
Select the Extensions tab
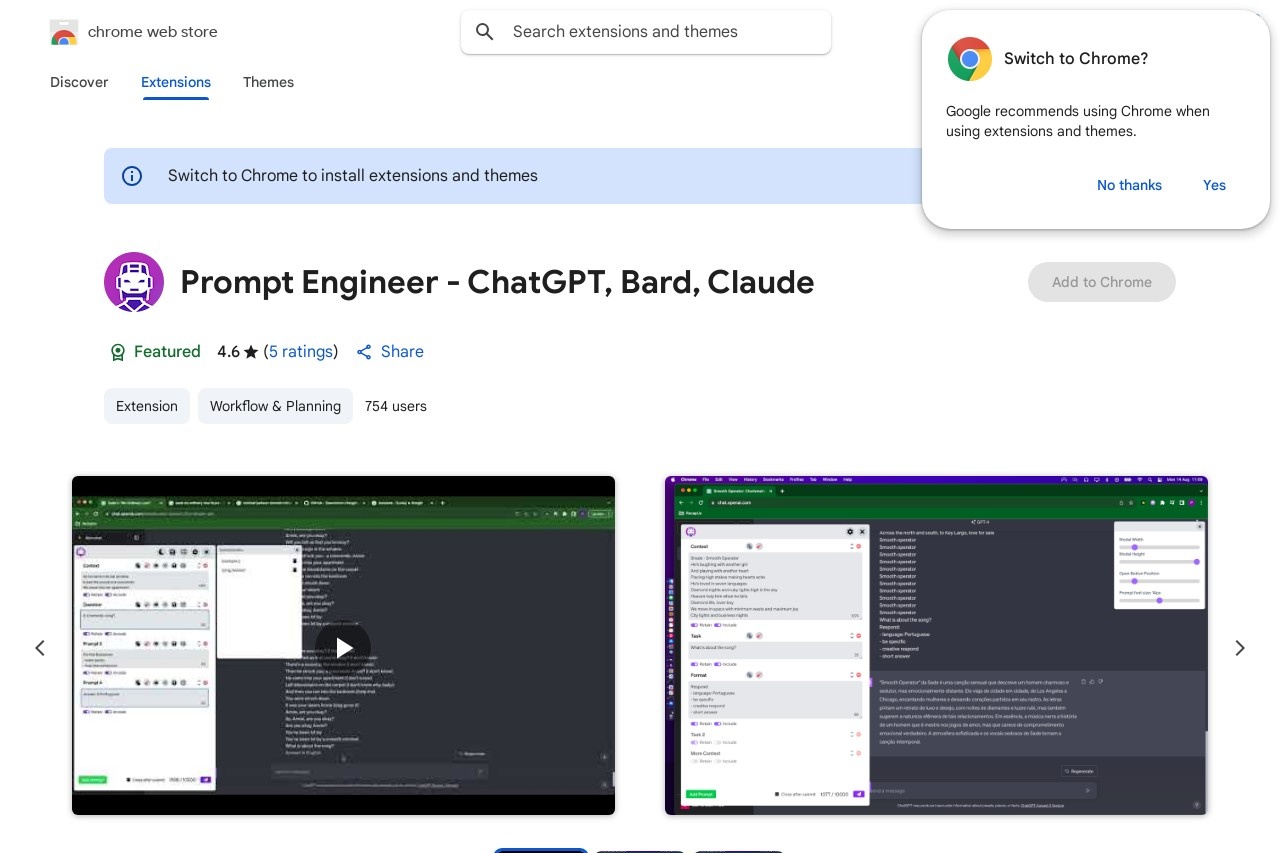click(x=176, y=82)
